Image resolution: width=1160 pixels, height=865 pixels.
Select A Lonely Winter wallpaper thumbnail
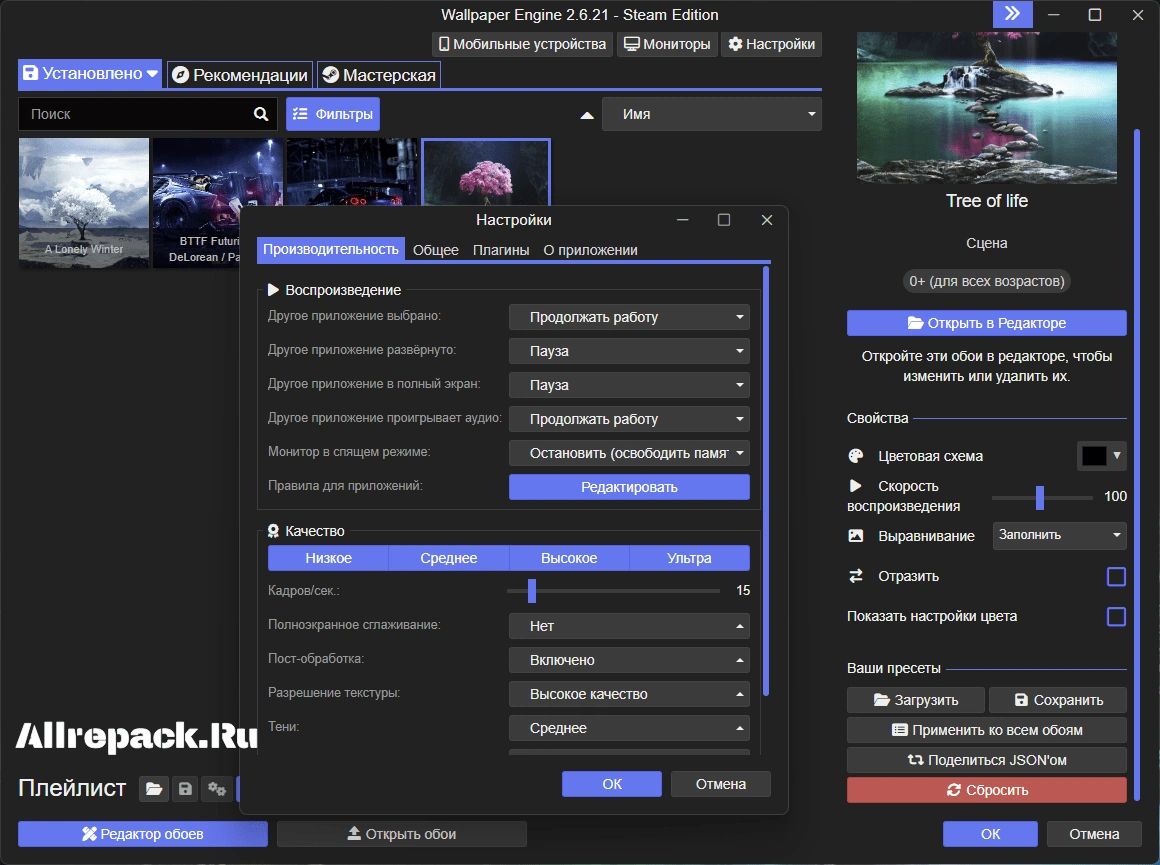(x=84, y=203)
